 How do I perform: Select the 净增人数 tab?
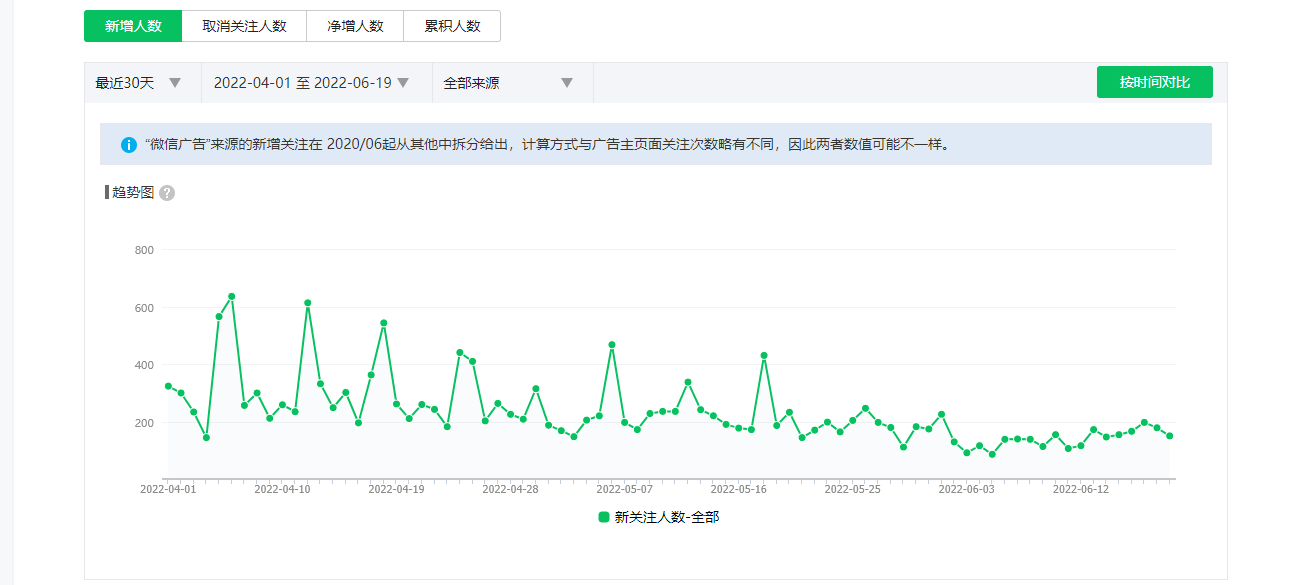tap(355, 27)
